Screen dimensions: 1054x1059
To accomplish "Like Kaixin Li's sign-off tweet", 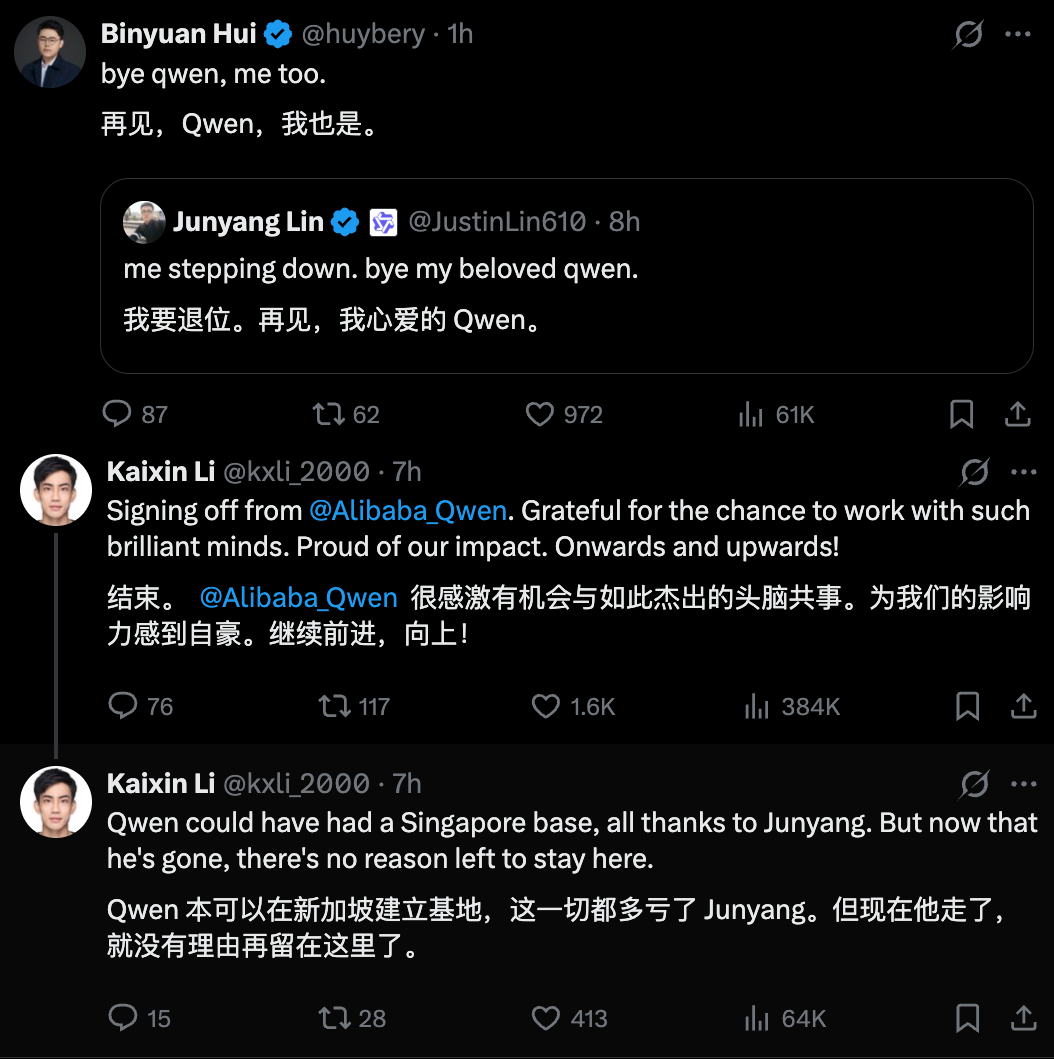I will pyautogui.click(x=545, y=706).
